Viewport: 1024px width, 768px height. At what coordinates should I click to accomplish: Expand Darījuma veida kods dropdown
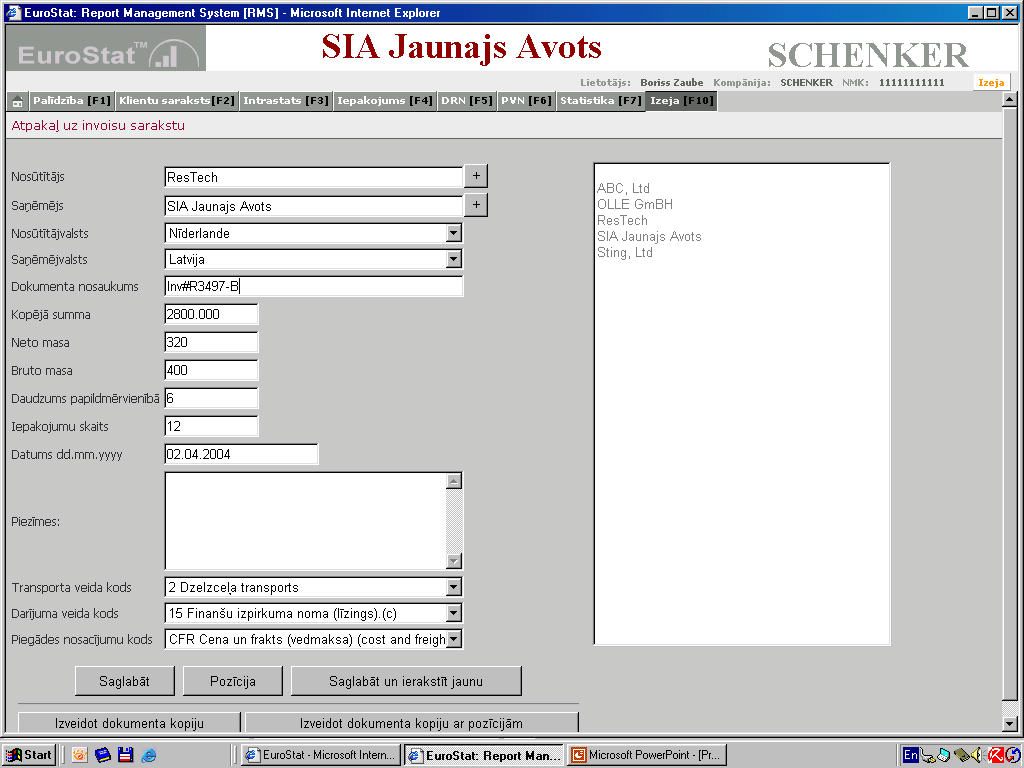[x=453, y=613]
